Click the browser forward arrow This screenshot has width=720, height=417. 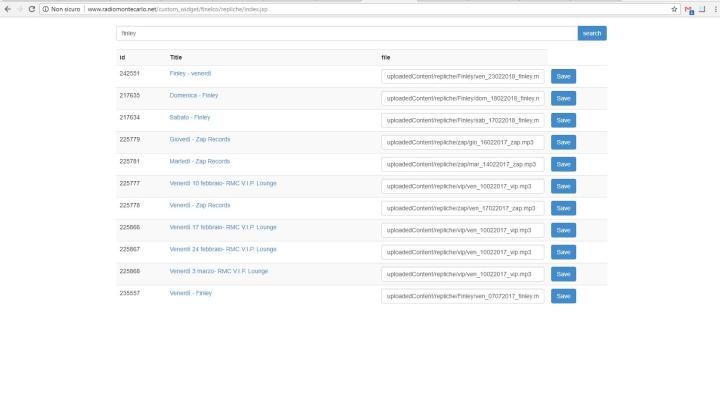19,8
